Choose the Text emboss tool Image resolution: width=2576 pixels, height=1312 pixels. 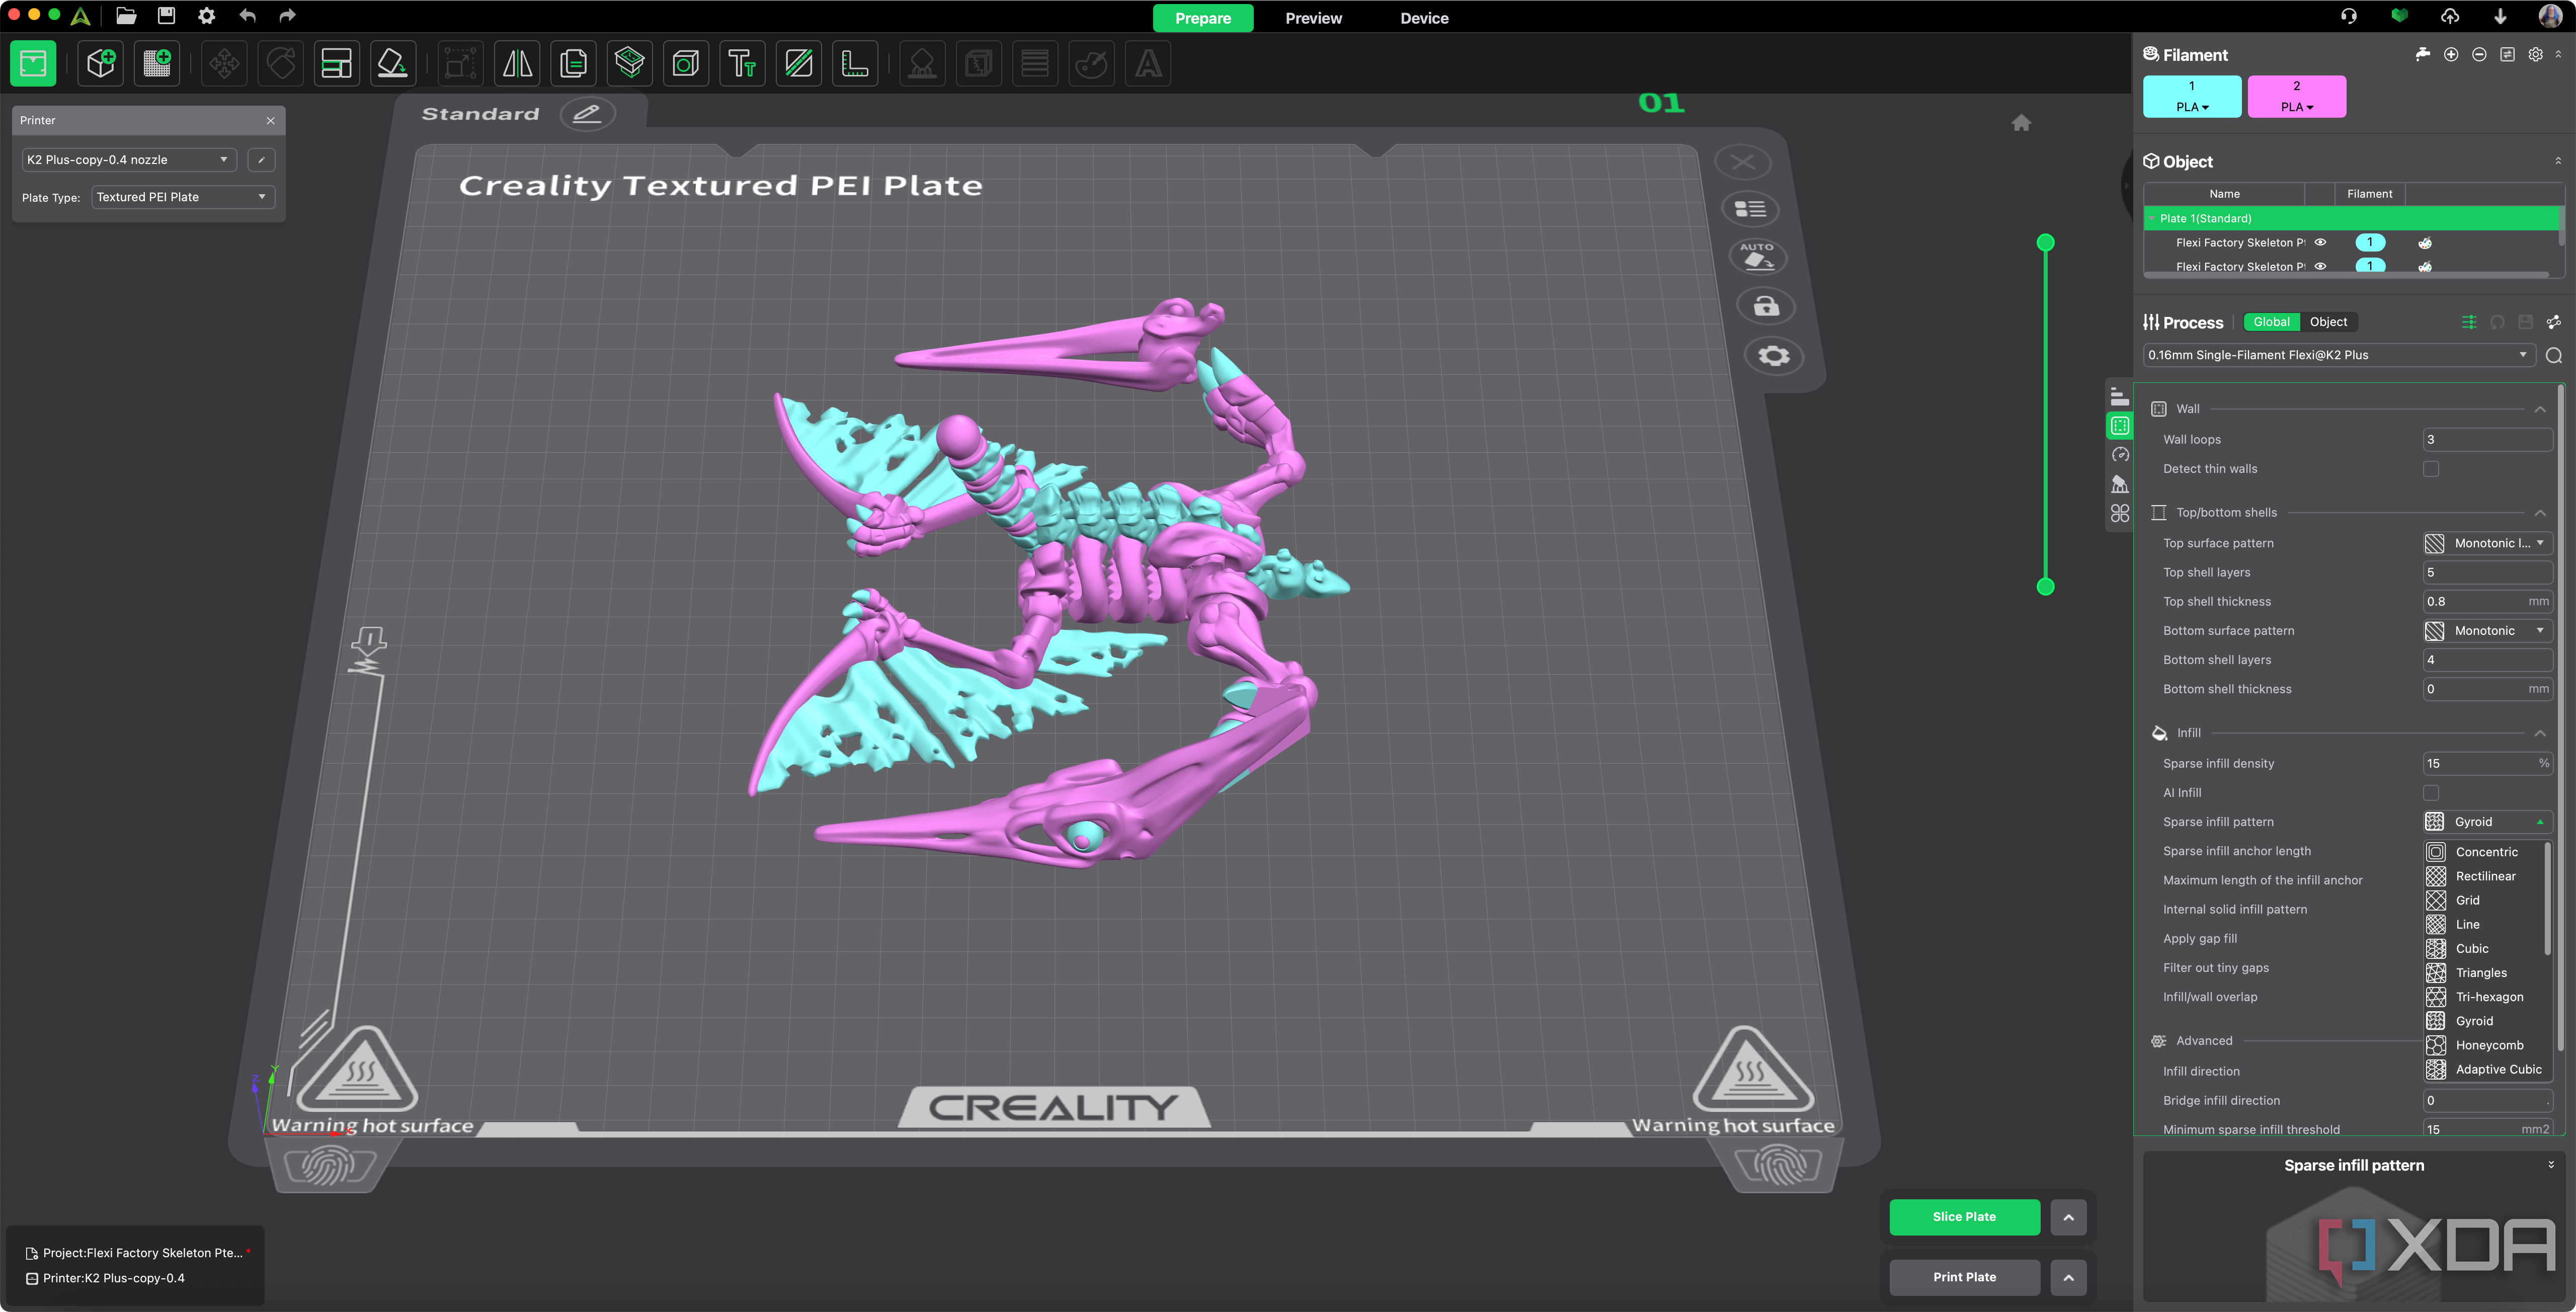pos(742,64)
